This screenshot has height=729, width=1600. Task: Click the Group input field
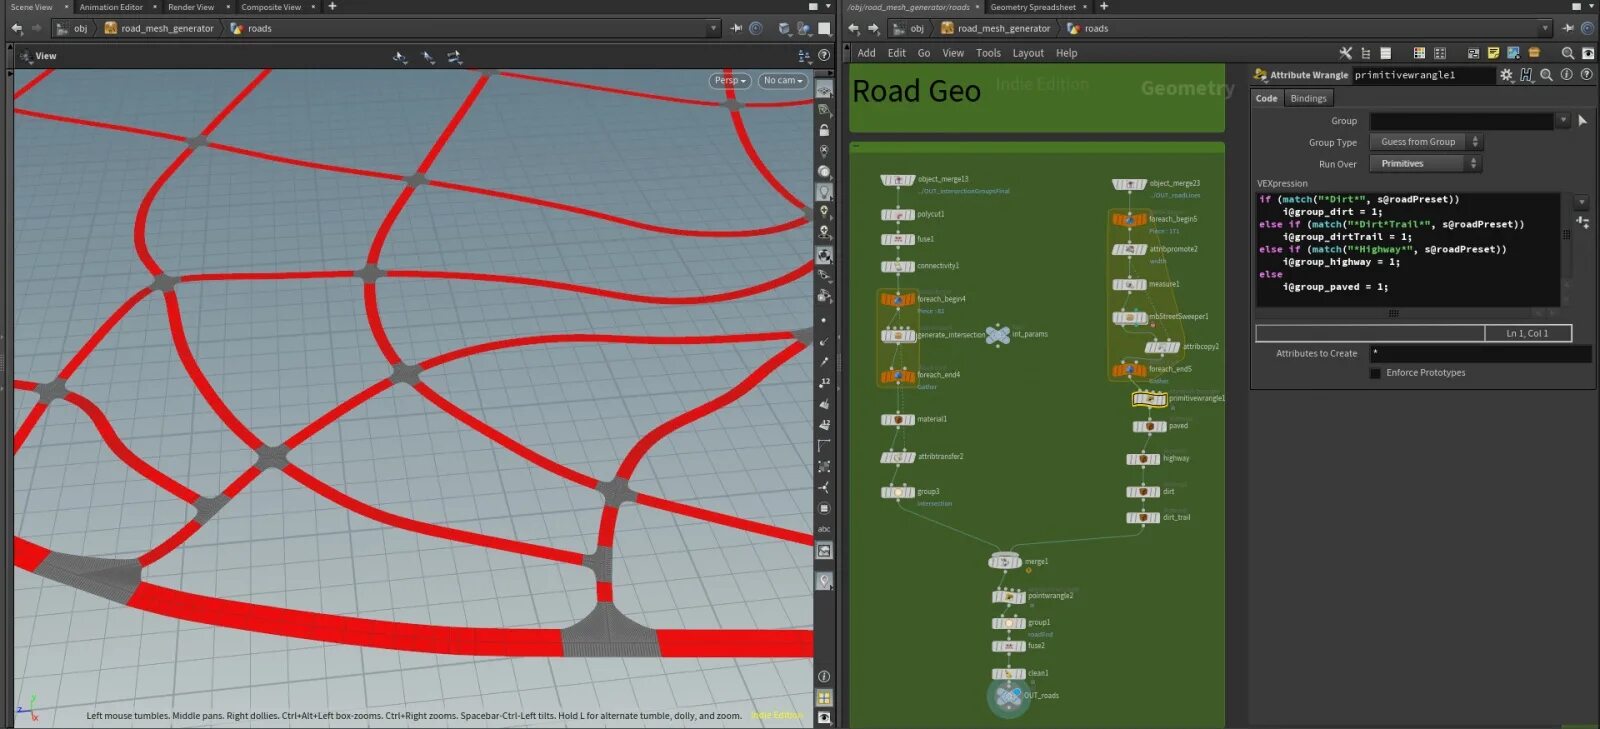pos(1461,121)
